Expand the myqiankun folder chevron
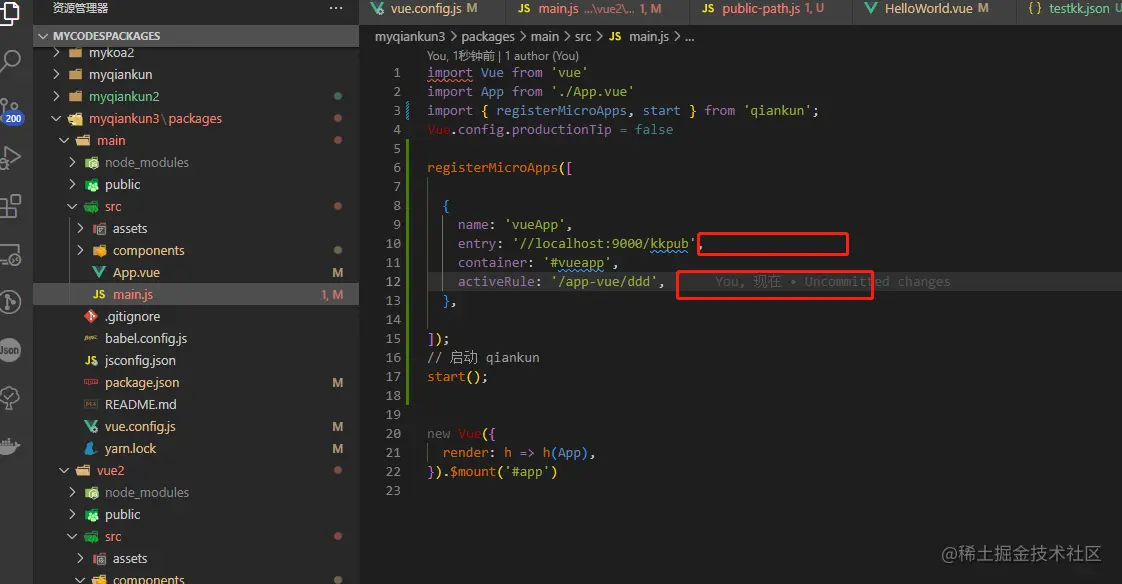Screen dimensions: 1122x584 click(x=57, y=74)
